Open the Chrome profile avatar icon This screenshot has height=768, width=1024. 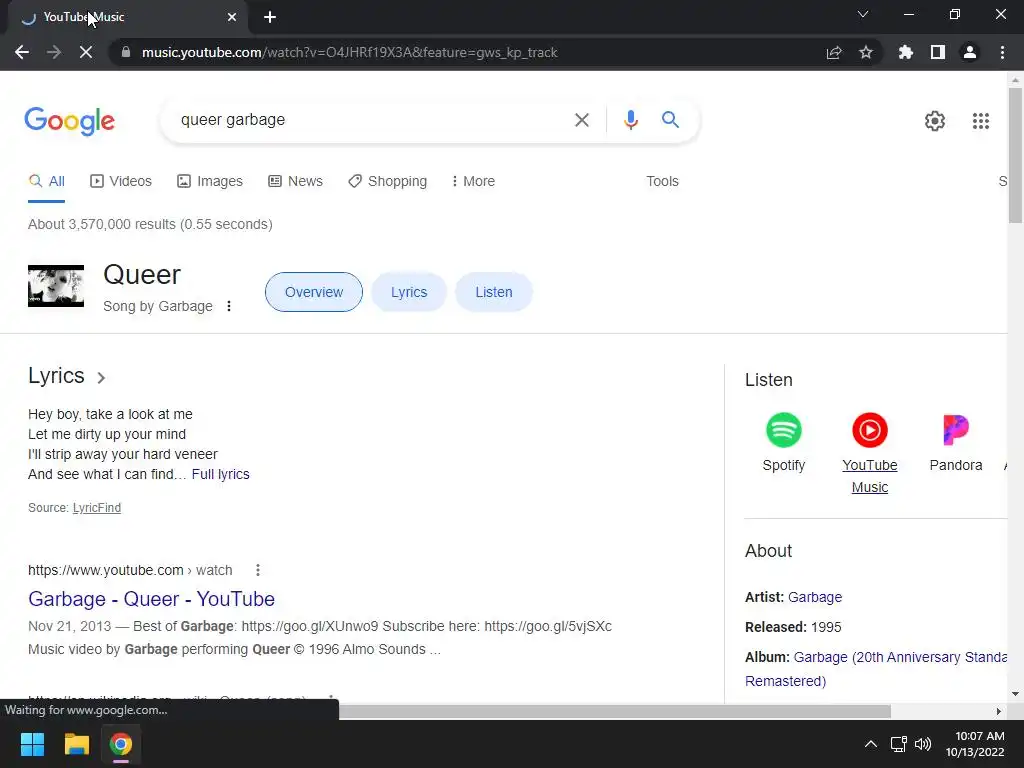[x=970, y=52]
